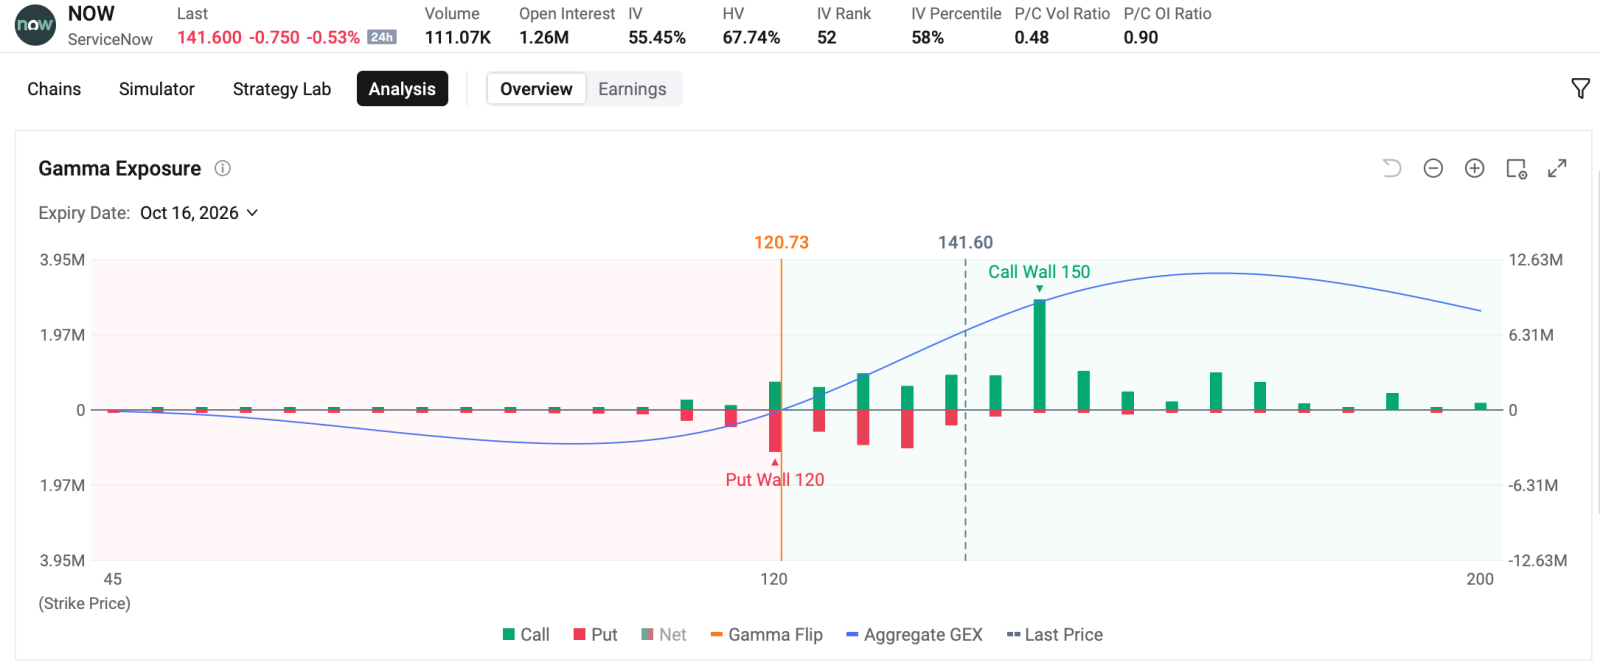Image resolution: width=1600 pixels, height=668 pixels.
Task: Switch to the Earnings sub-tab
Action: coord(632,89)
